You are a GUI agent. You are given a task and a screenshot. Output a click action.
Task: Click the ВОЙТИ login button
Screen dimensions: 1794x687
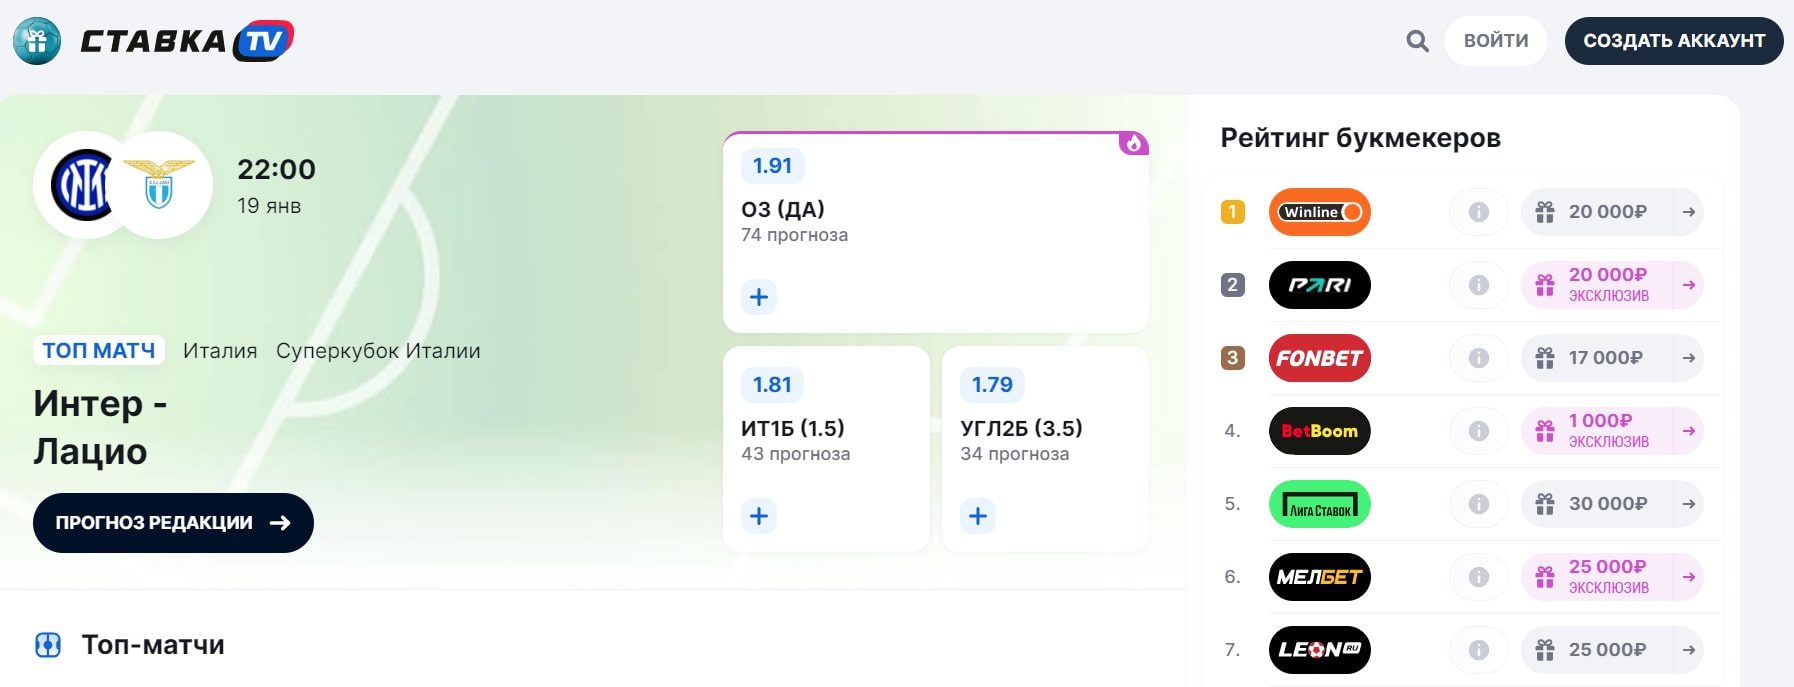coord(1495,41)
